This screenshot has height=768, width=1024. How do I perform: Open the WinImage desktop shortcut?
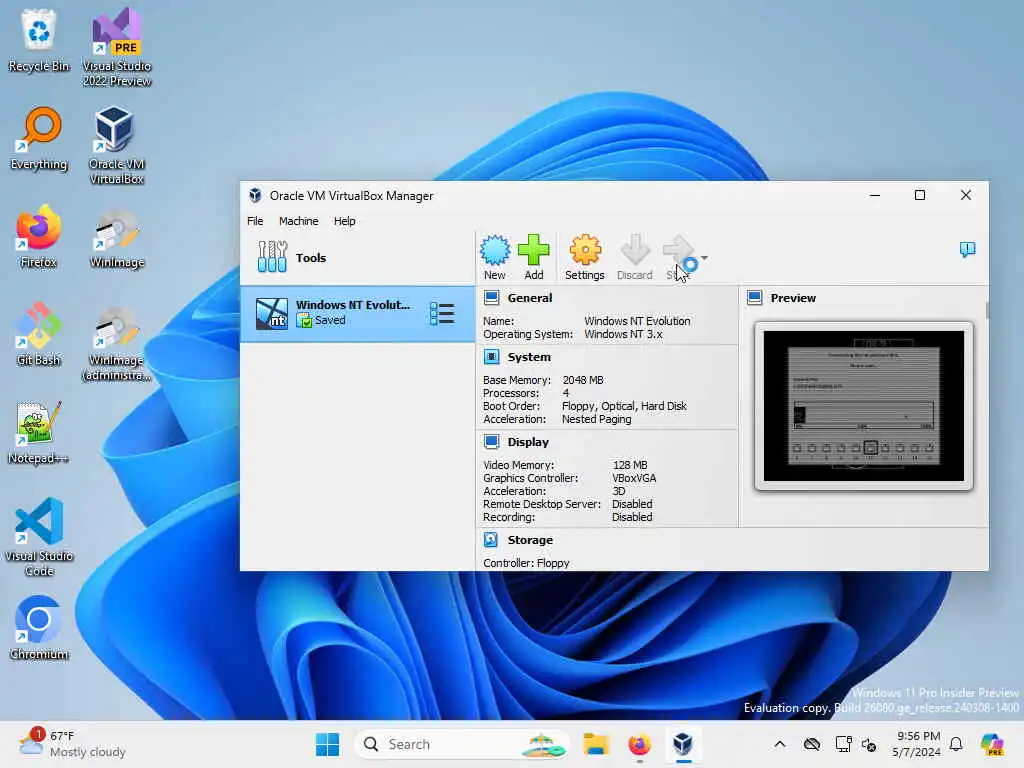tap(117, 238)
